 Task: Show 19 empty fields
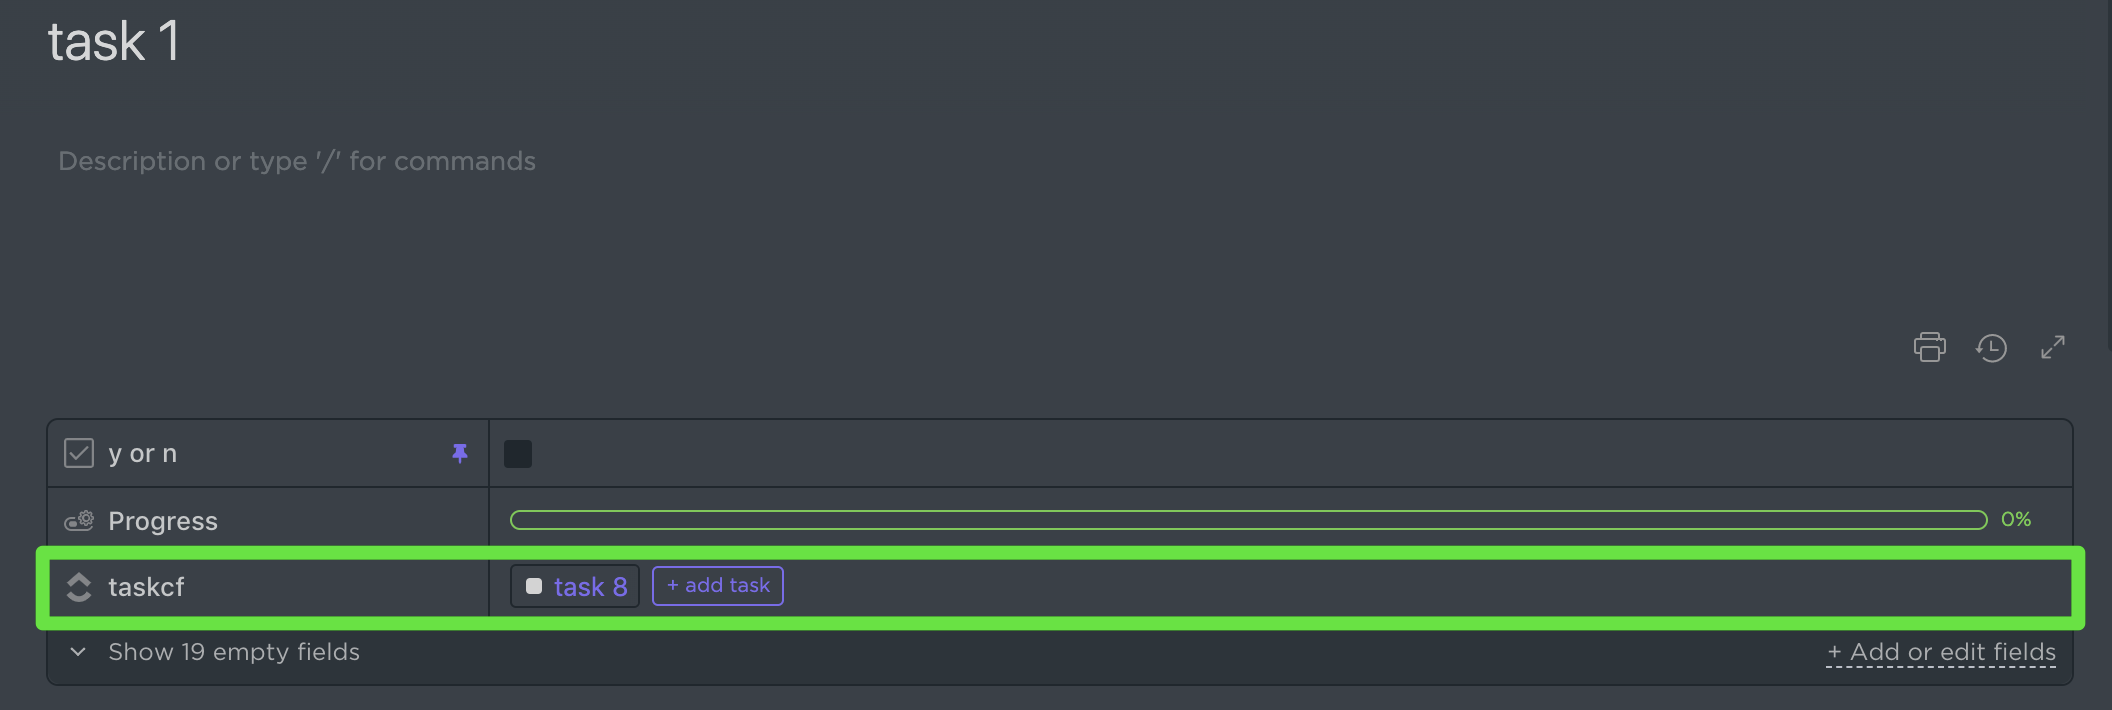(x=234, y=652)
